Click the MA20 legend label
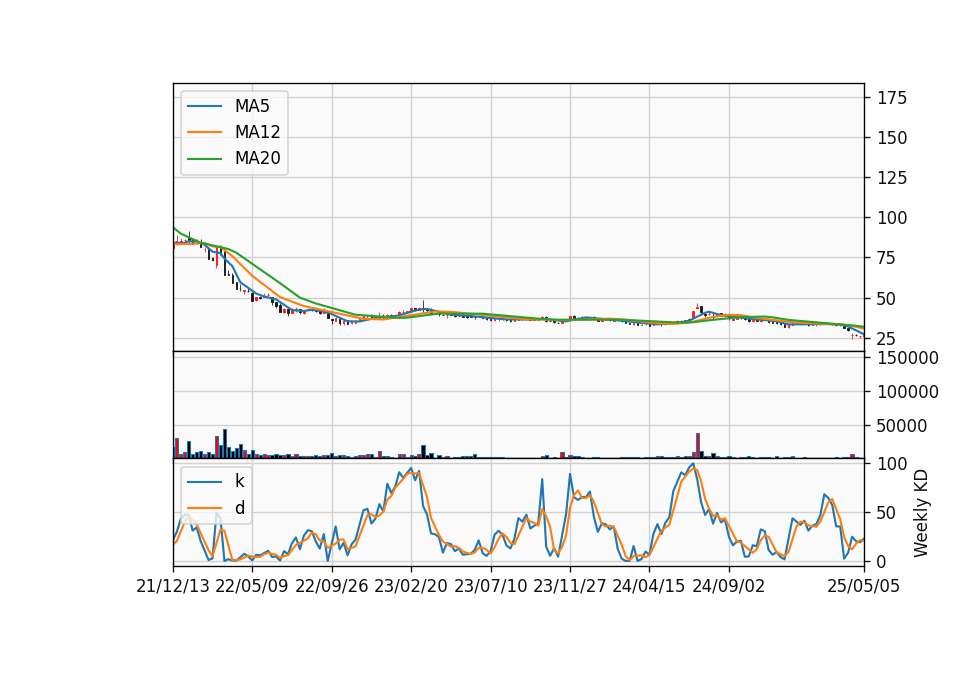 coord(257,158)
